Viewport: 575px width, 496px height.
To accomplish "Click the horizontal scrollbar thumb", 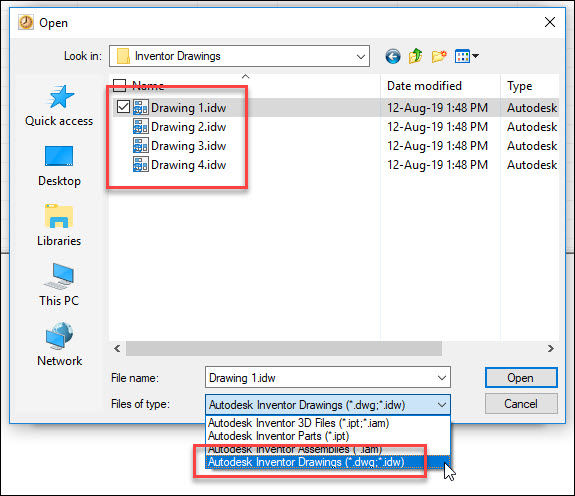I will 284,348.
